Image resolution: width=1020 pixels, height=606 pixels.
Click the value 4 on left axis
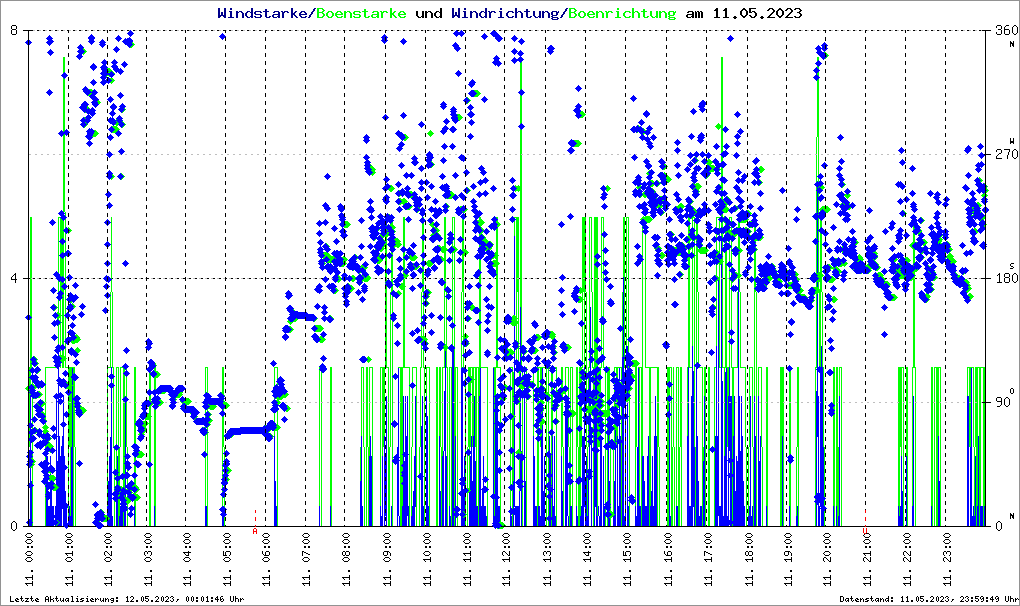click(14, 279)
